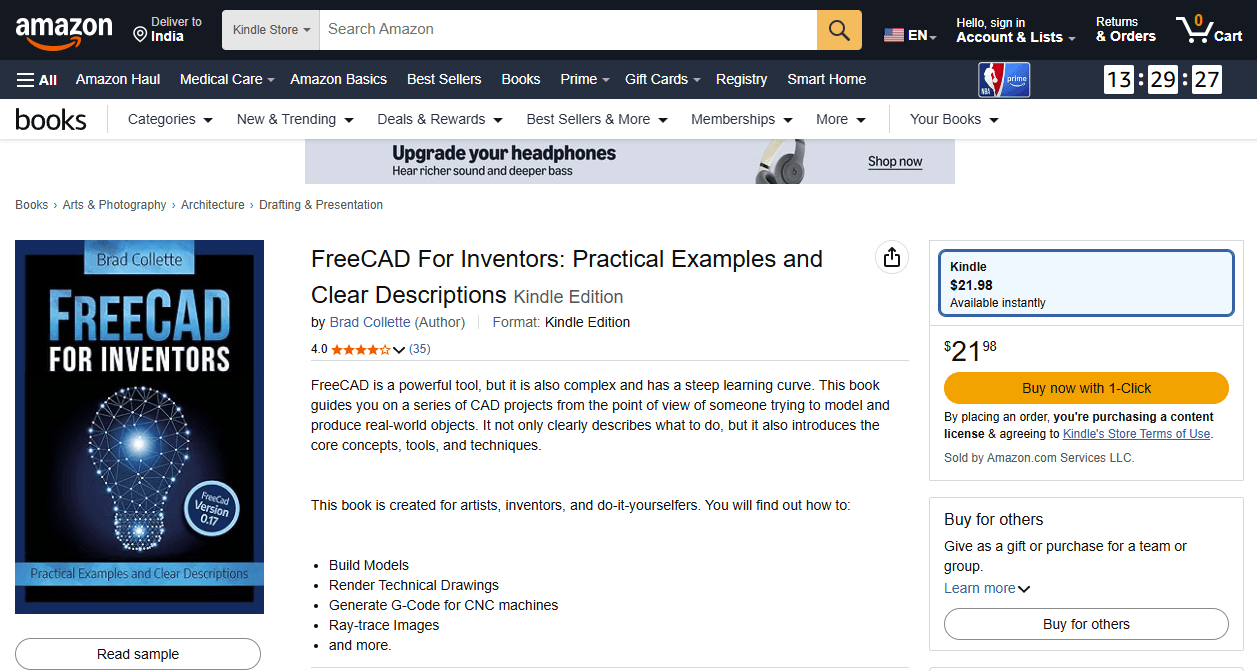Open Best Sellers in the navigation bar
Image resolution: width=1257 pixels, height=671 pixels.
pos(444,79)
